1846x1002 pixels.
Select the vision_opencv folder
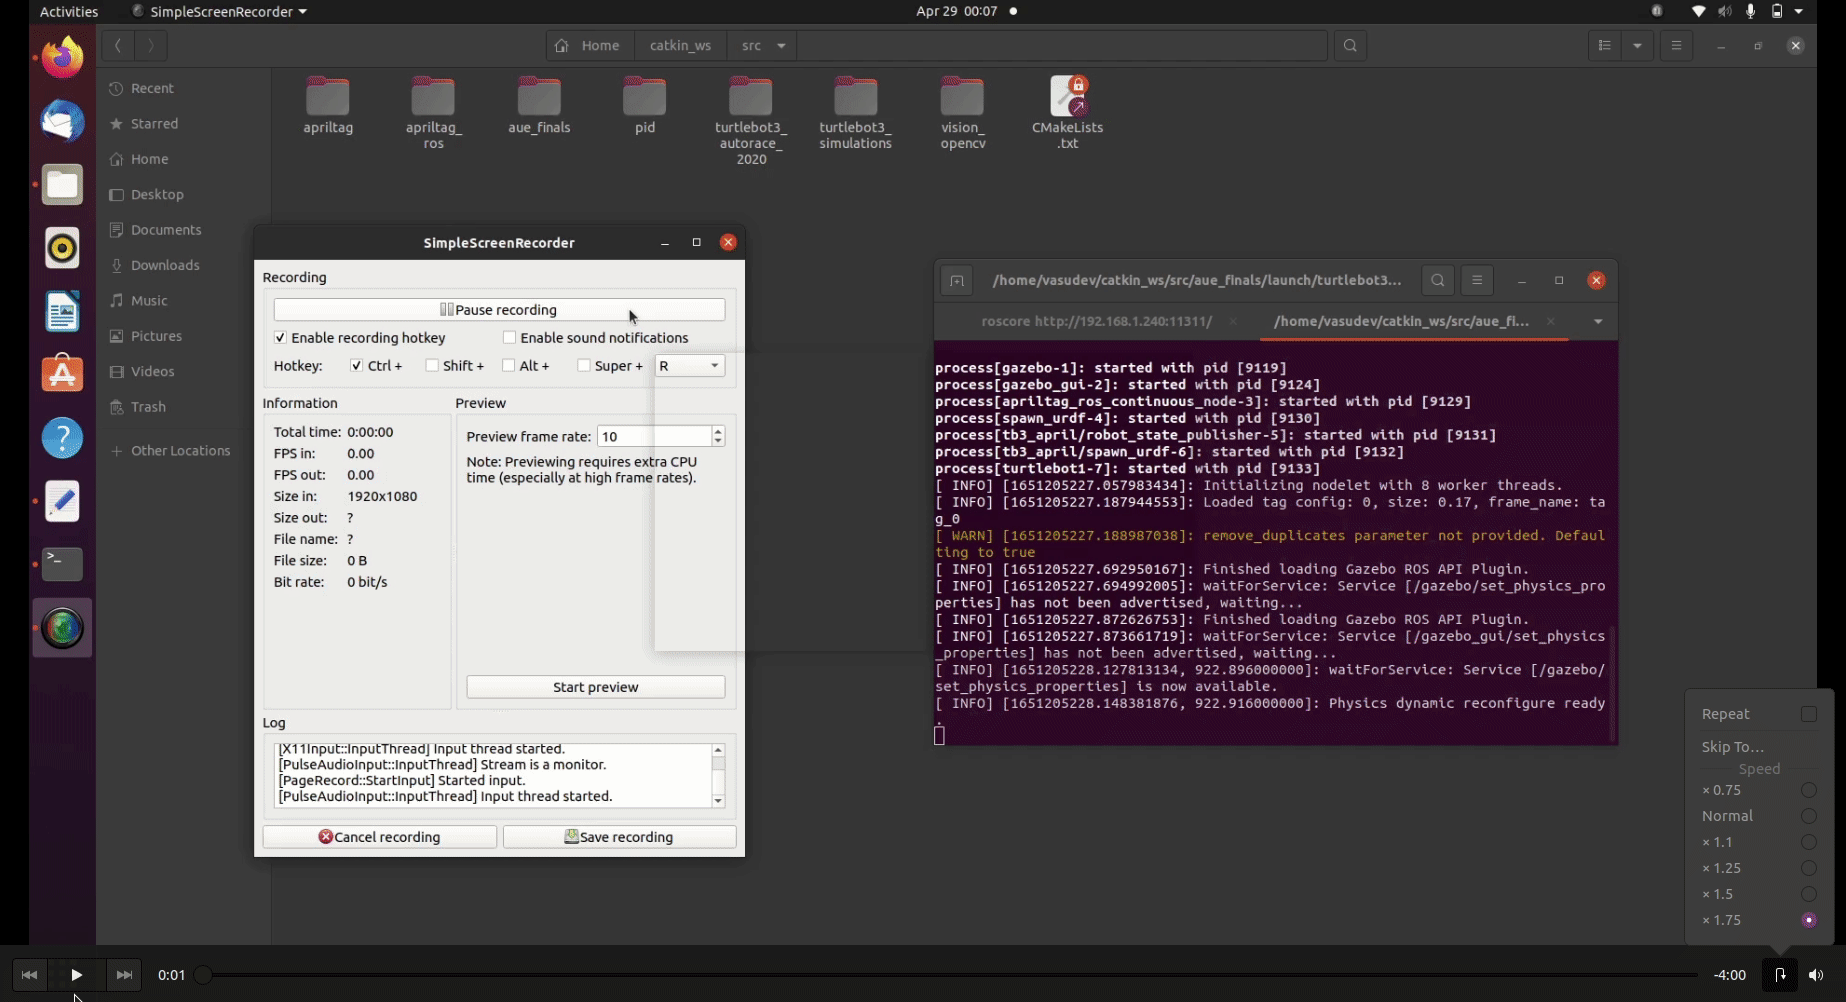[x=962, y=113]
